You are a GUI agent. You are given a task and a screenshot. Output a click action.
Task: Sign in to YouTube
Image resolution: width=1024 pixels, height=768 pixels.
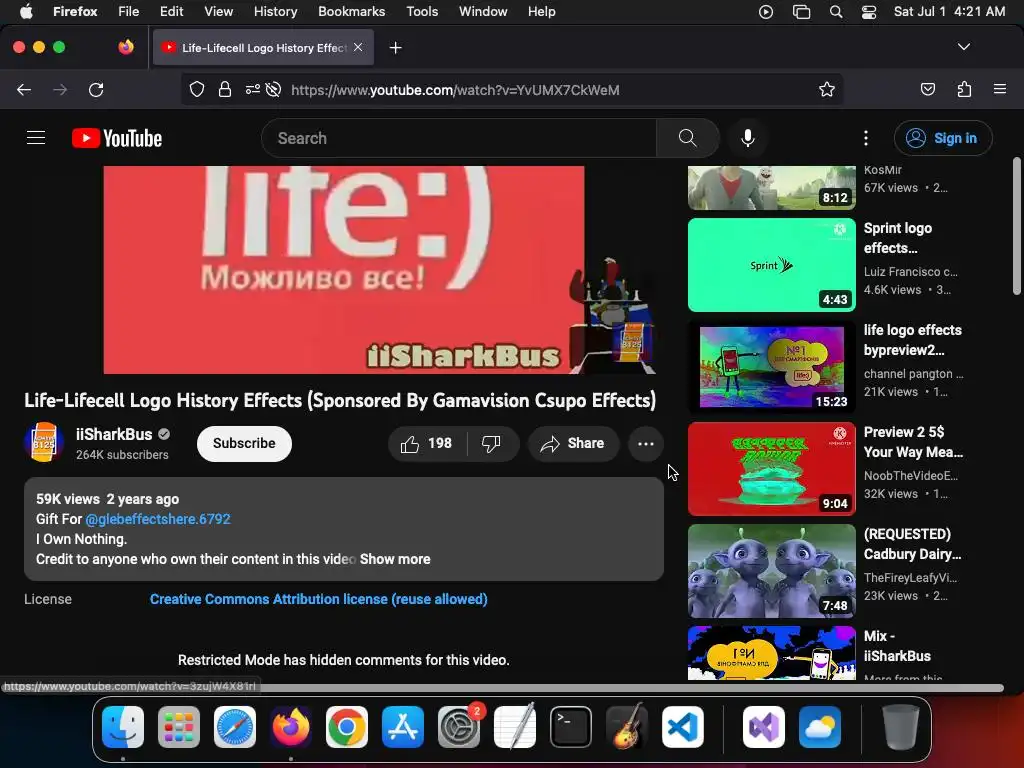[943, 138]
